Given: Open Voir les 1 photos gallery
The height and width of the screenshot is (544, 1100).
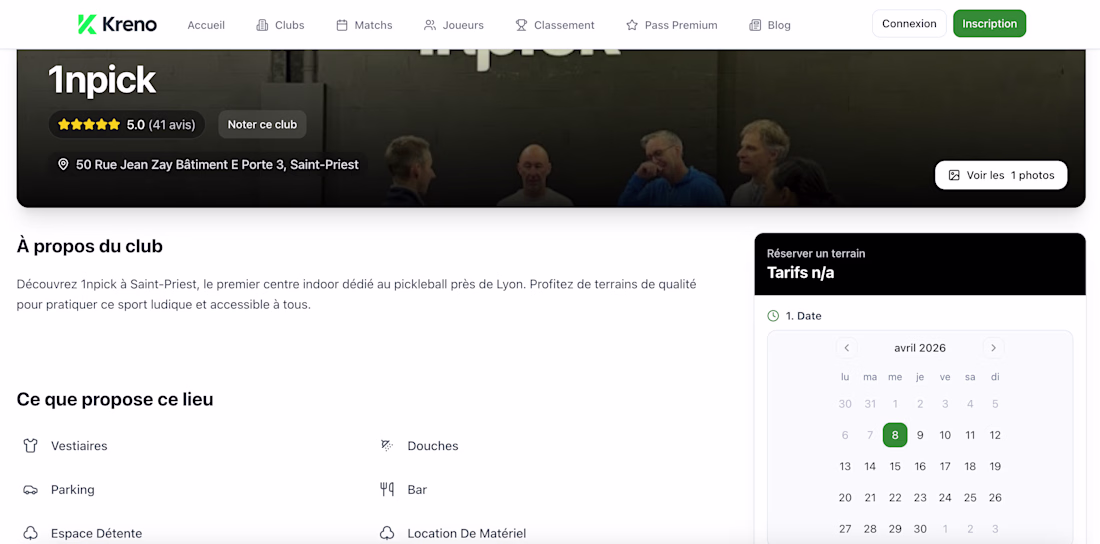Looking at the screenshot, I should [1001, 175].
